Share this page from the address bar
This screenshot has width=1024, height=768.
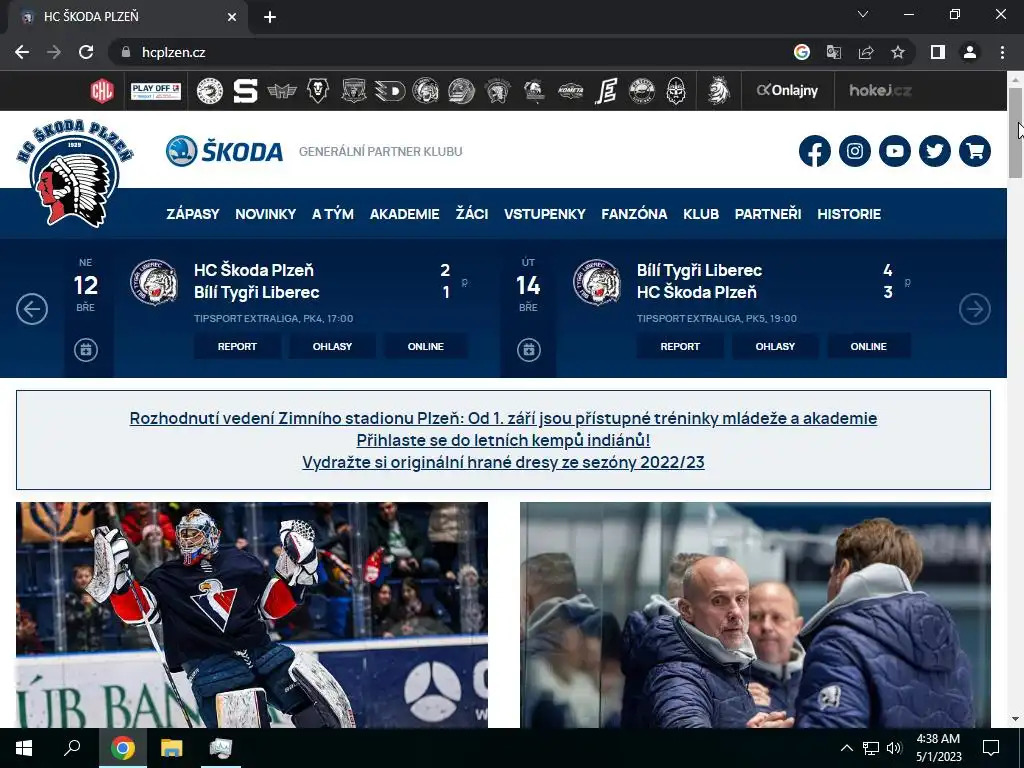(x=866, y=52)
